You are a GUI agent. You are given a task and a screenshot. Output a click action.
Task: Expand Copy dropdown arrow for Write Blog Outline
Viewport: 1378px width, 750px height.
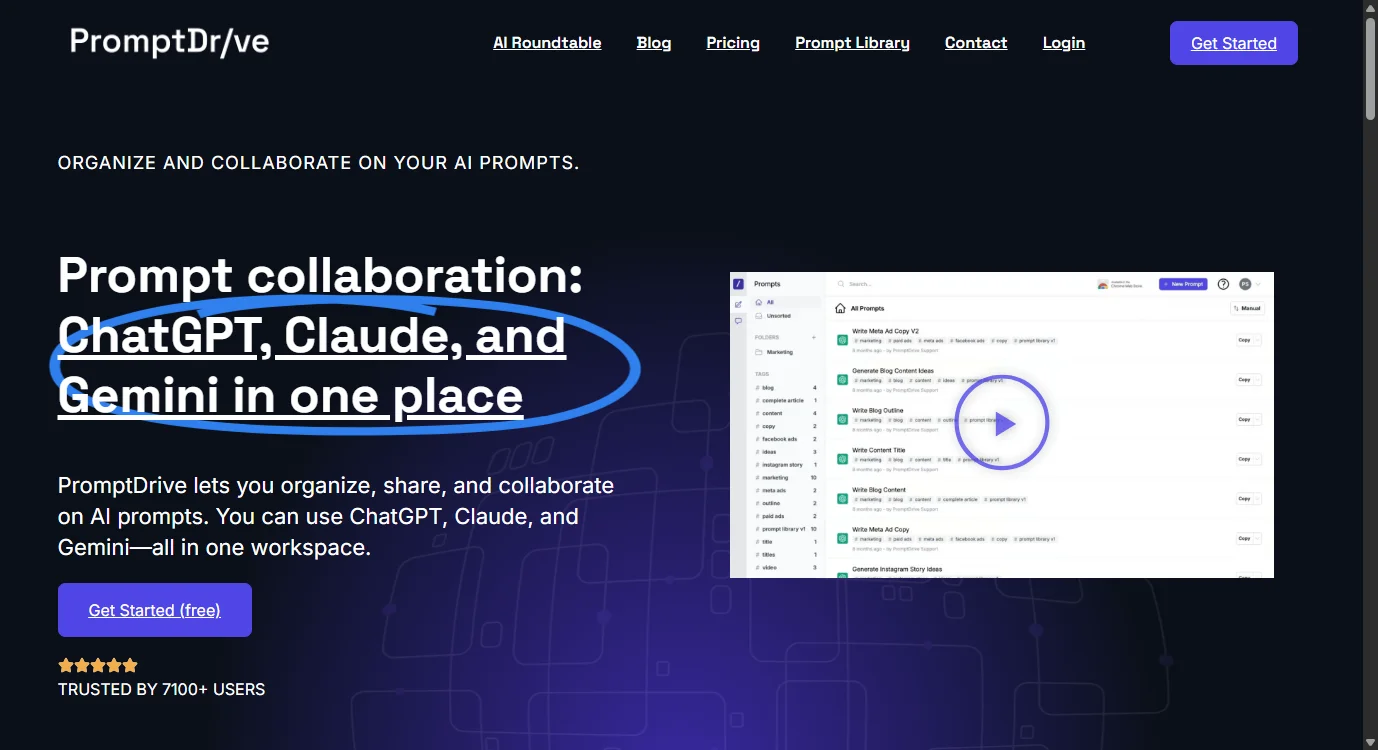(1257, 420)
